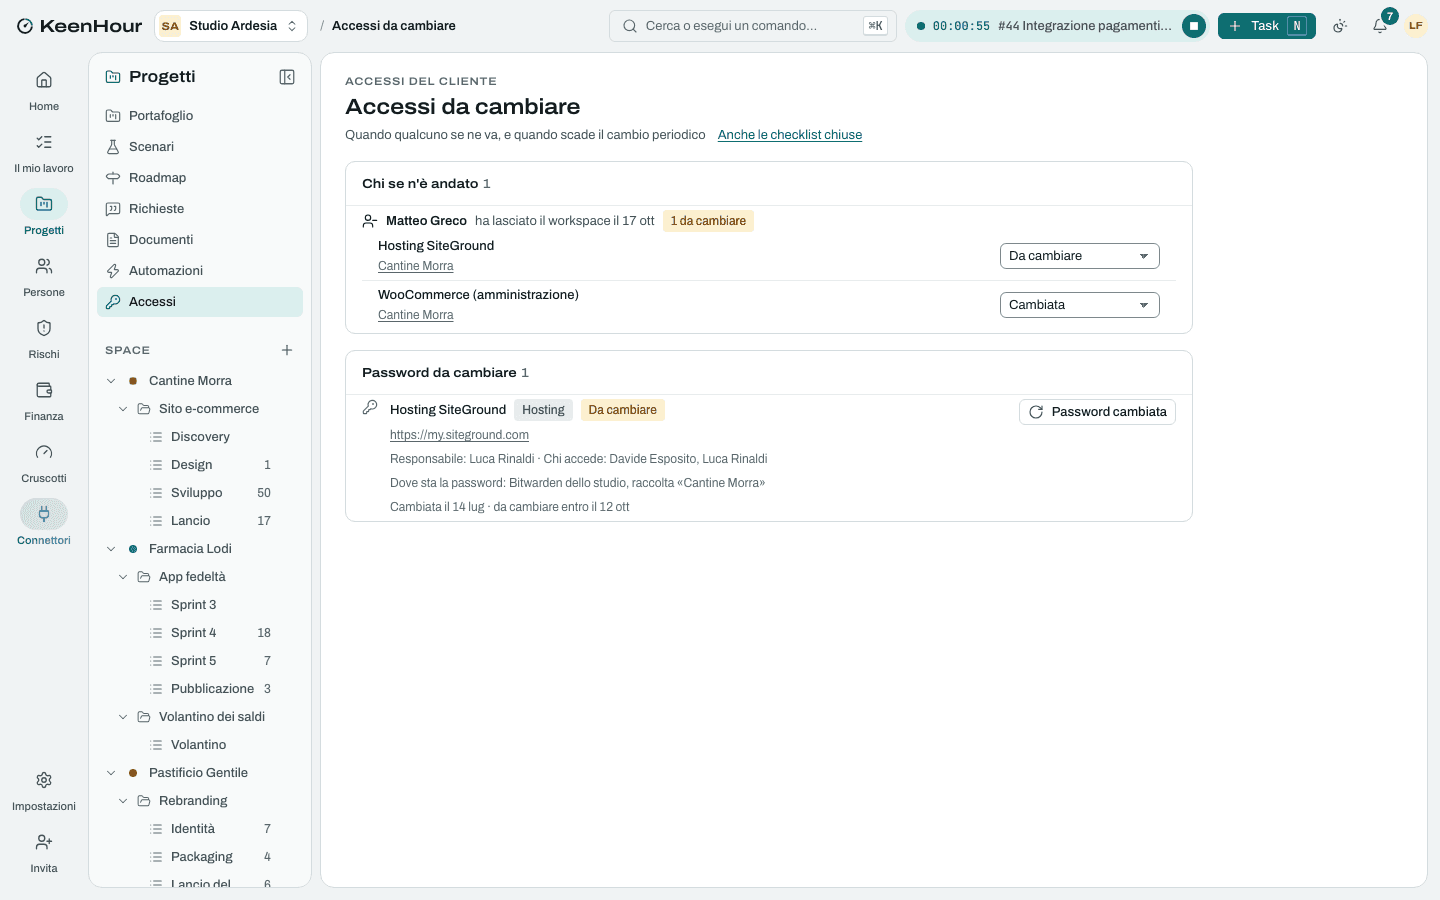Click the Password cambiata button

[x=1097, y=412]
